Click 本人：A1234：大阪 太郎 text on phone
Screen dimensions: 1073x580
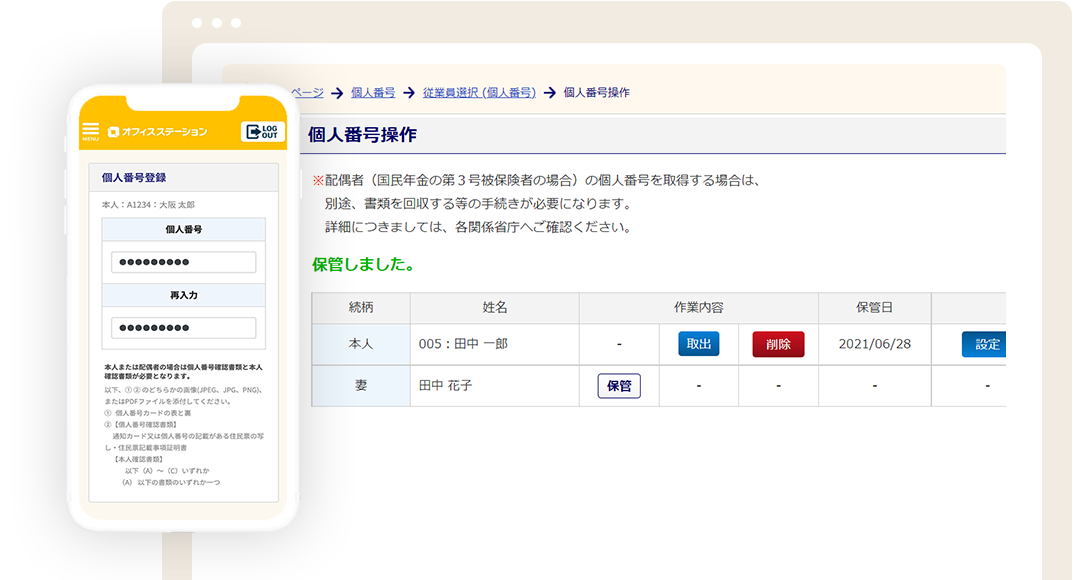click(148, 205)
